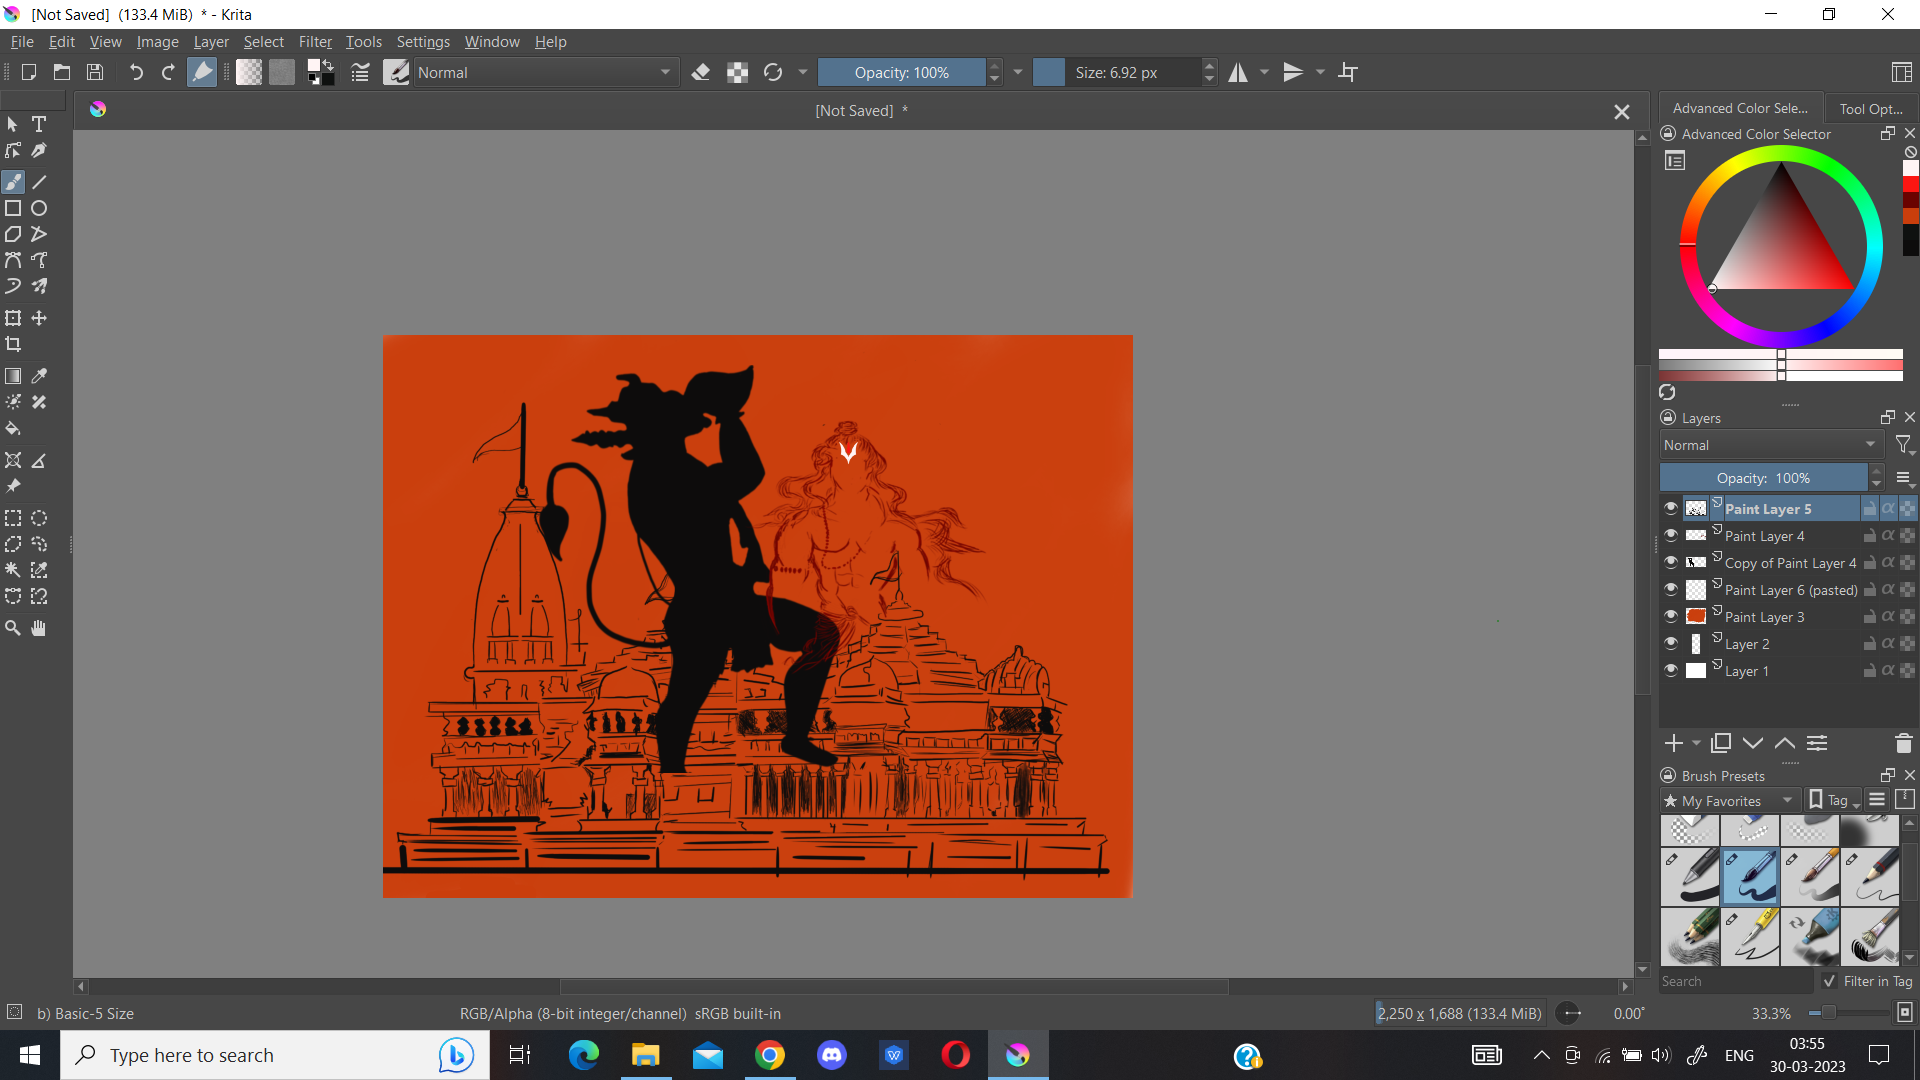
Task: Switch to the Tool Options tab
Action: coord(1870,108)
